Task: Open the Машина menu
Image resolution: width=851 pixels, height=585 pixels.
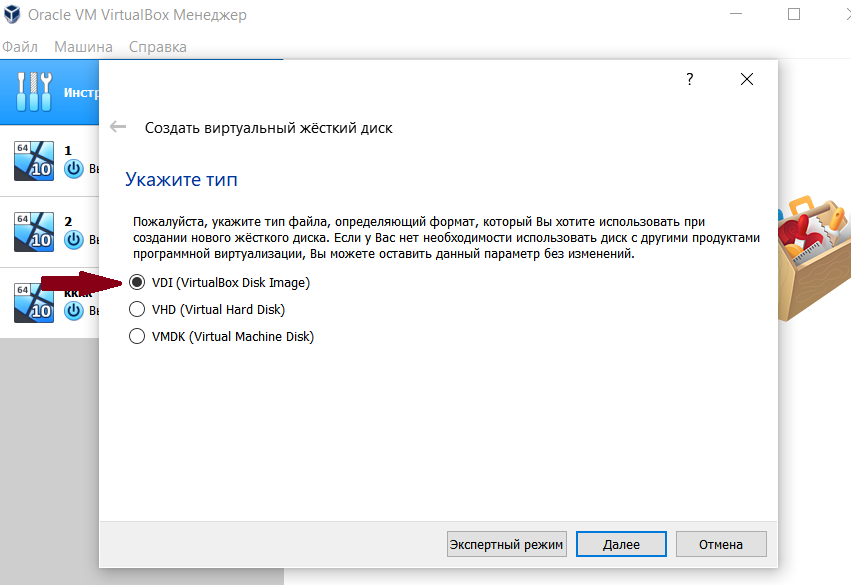Action: pos(83,47)
